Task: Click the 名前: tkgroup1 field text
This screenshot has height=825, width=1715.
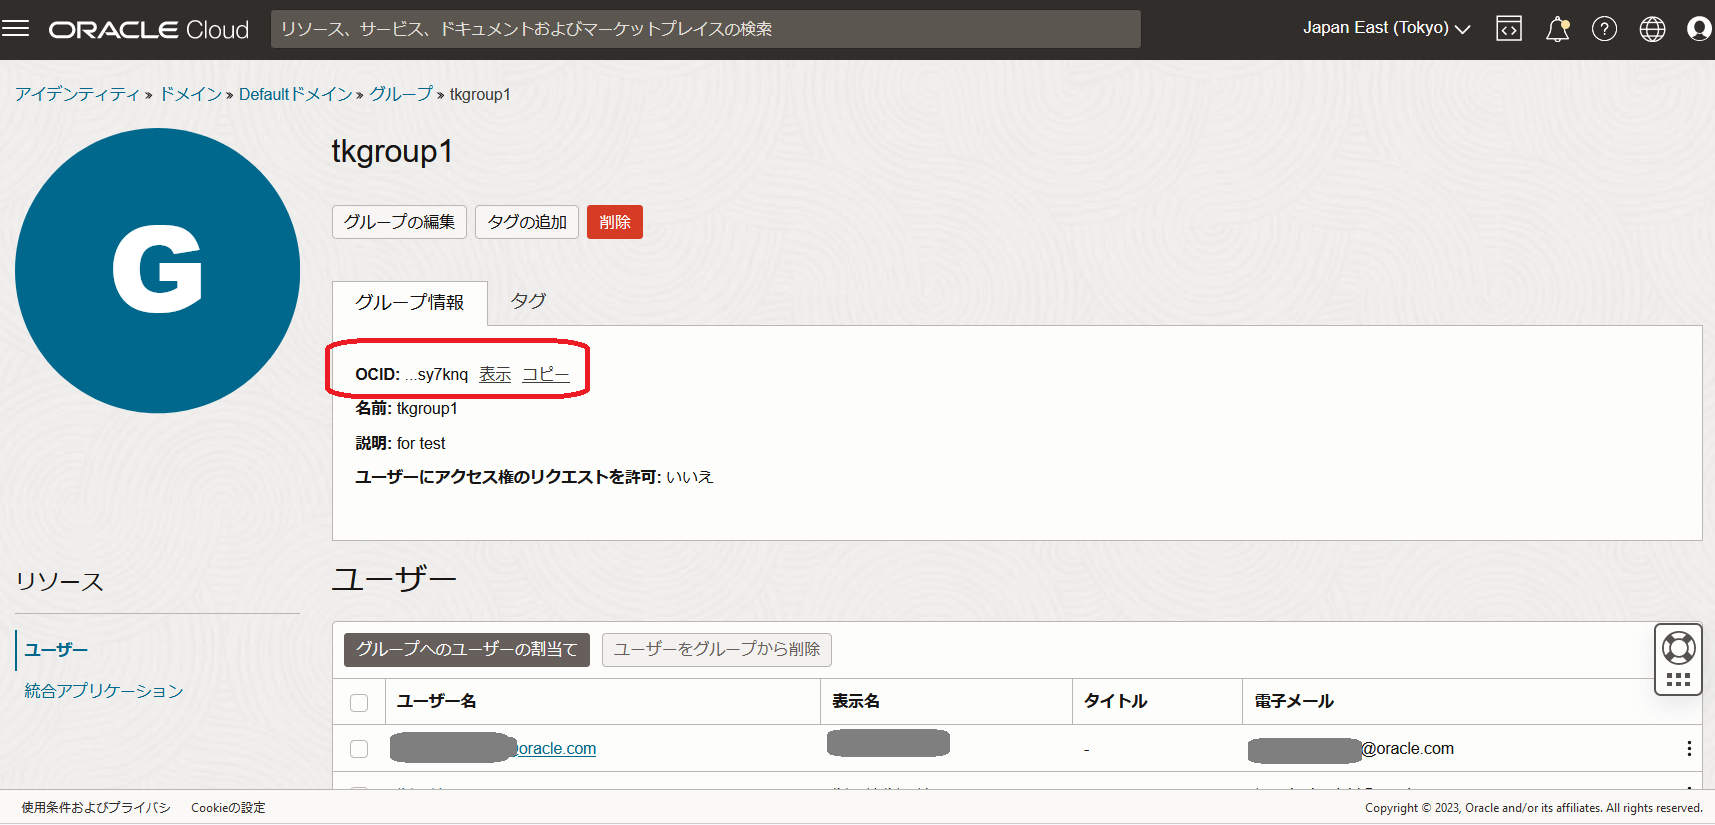Action: click(406, 408)
